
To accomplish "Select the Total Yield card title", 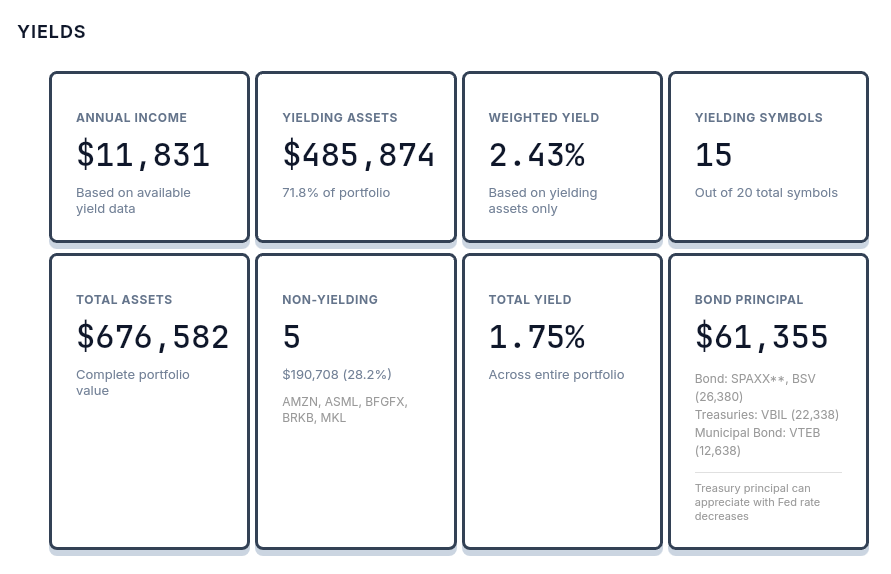I will pos(530,300).
